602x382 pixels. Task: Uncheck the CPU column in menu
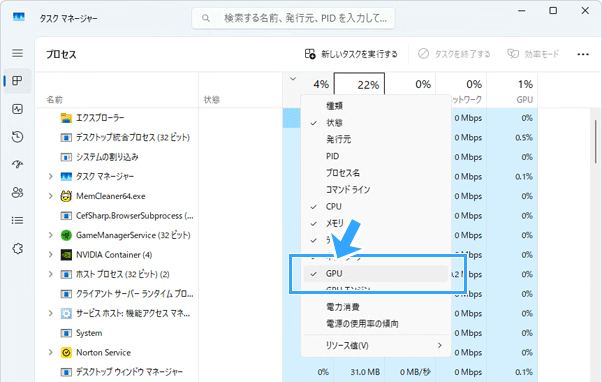tap(375, 207)
